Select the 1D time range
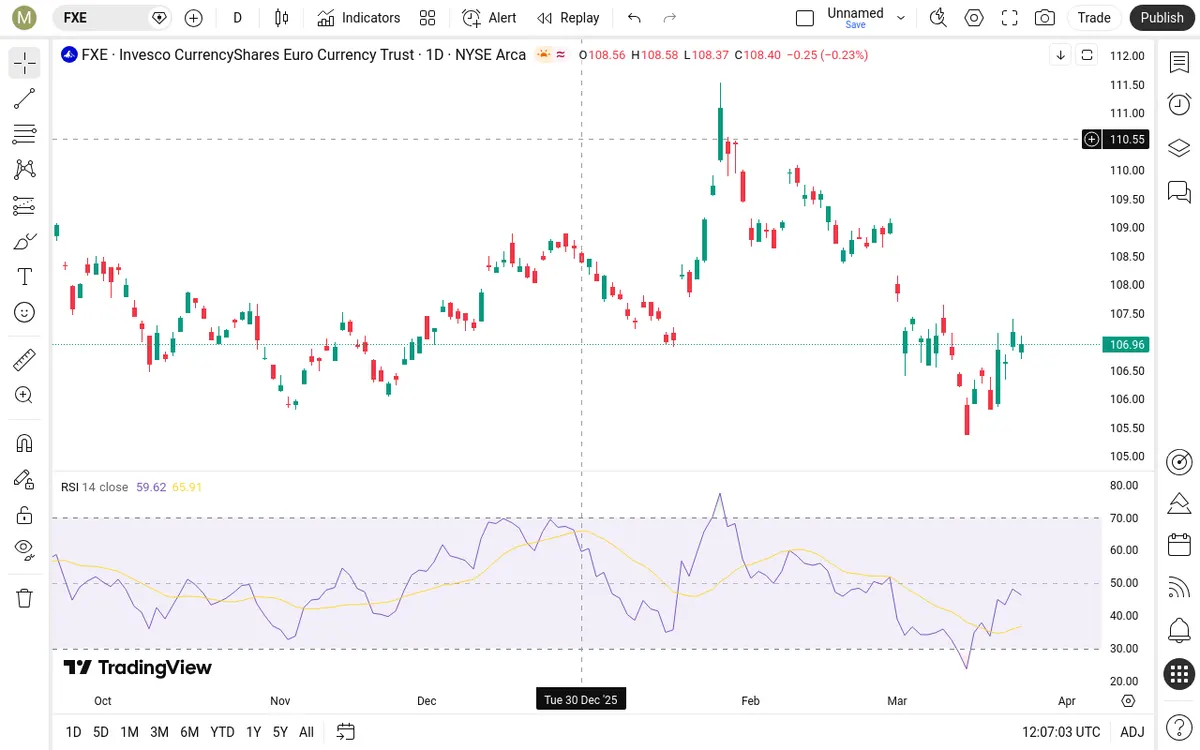The width and height of the screenshot is (1200, 750). point(73,732)
